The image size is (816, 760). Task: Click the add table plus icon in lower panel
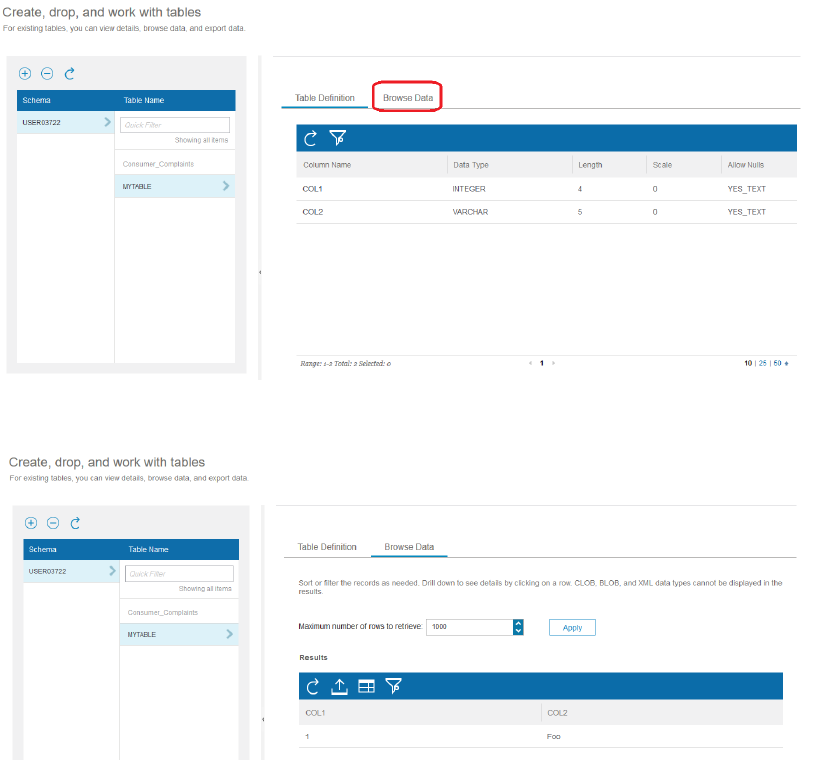tap(31, 523)
